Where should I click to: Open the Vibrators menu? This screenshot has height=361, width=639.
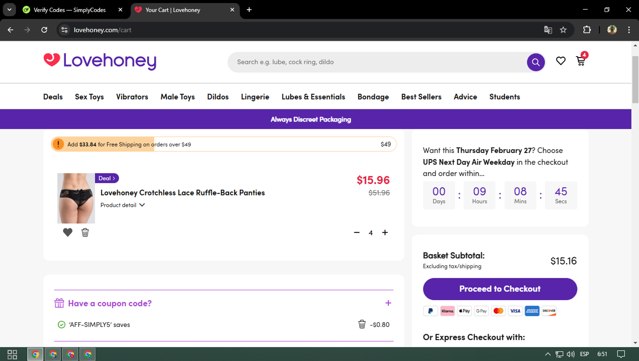[132, 97]
